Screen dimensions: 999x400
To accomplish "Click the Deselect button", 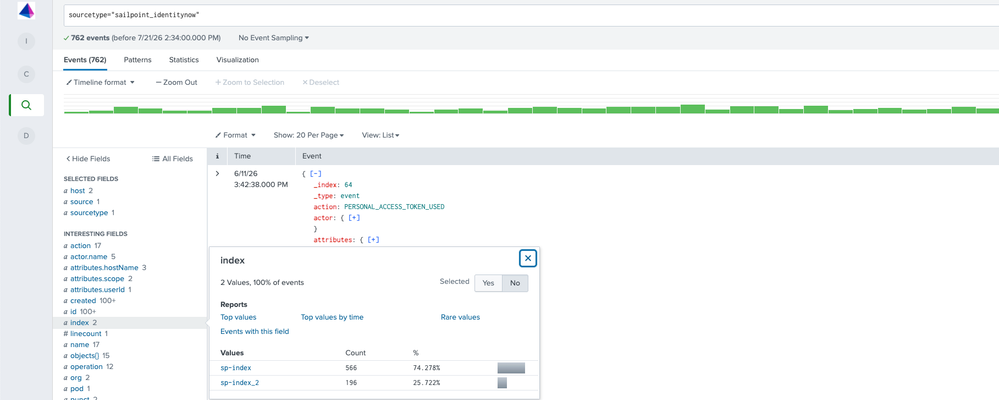I will (x=320, y=83).
